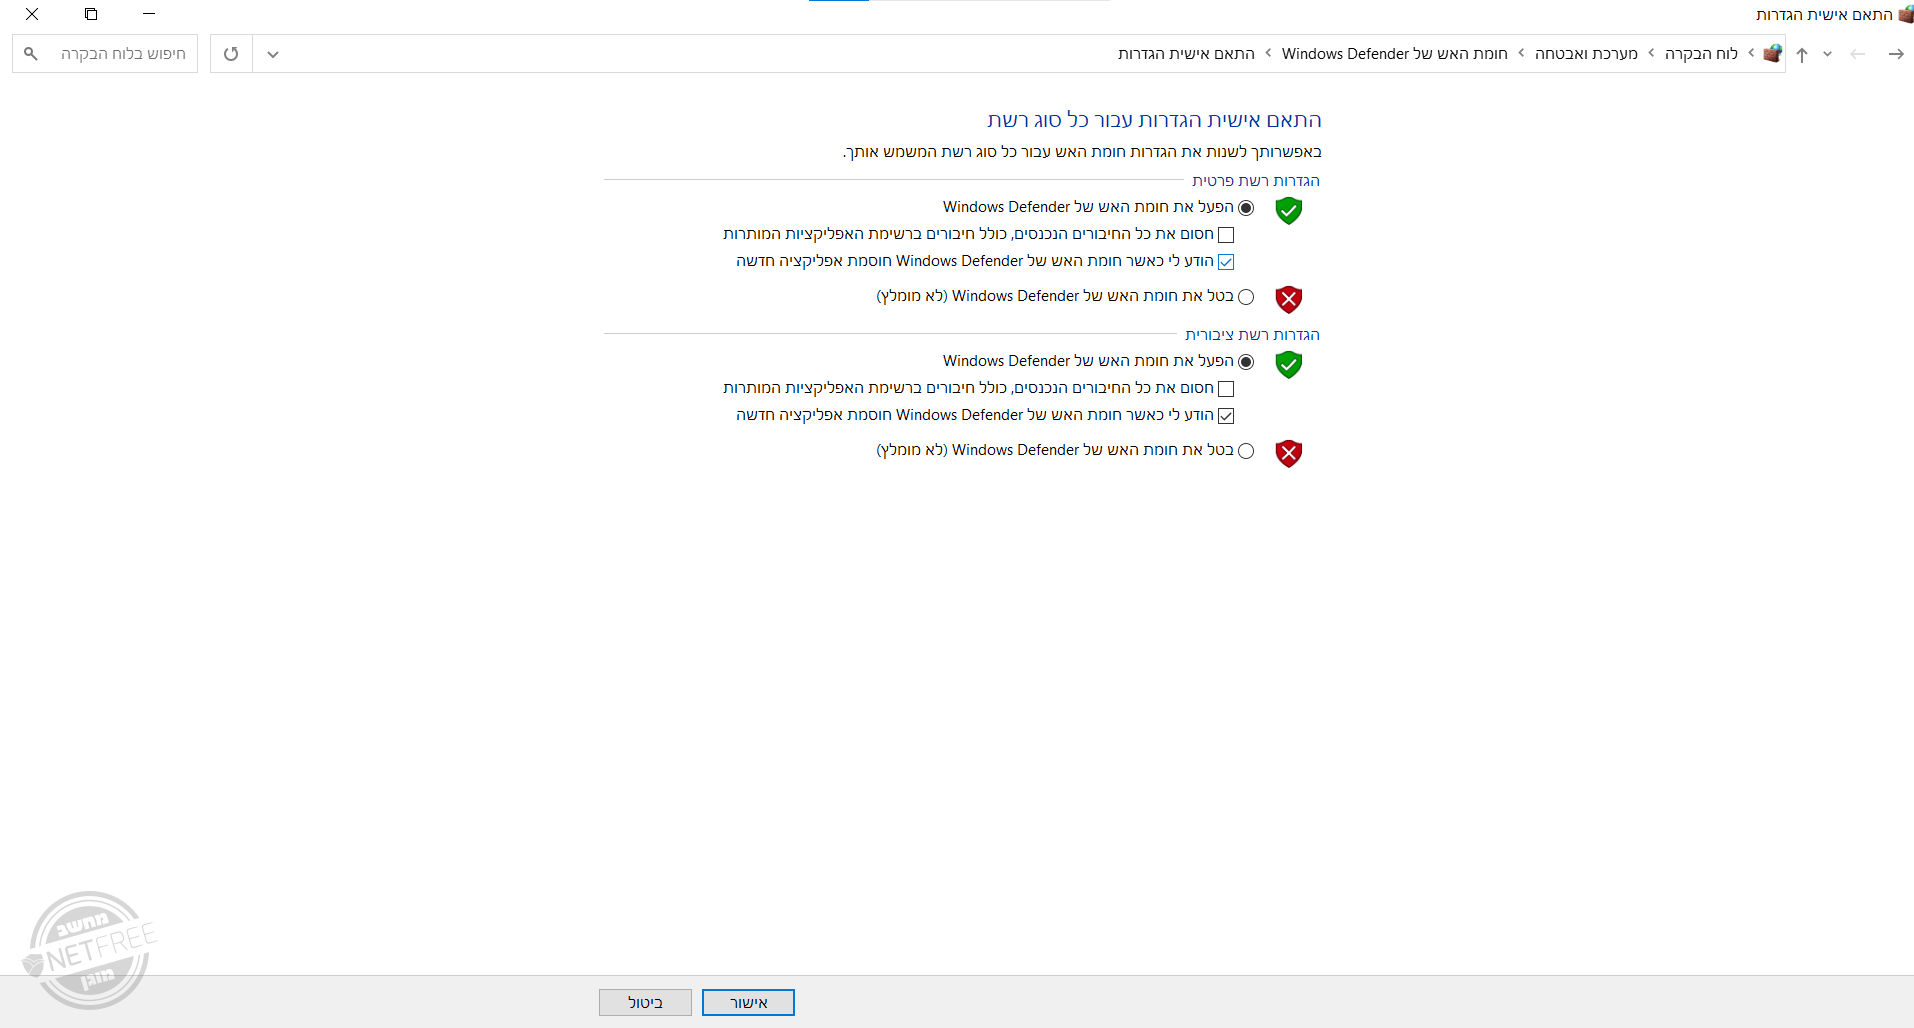Click the red shield icon under public network settings

(x=1289, y=453)
